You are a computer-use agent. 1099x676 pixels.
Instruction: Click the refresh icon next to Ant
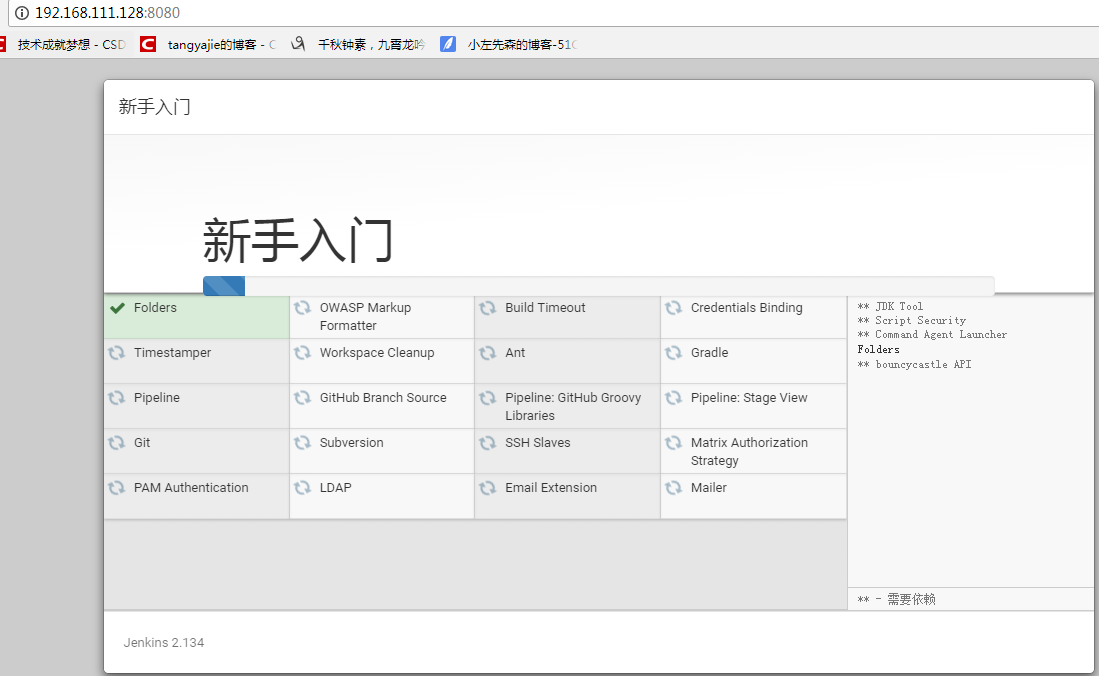(x=488, y=353)
